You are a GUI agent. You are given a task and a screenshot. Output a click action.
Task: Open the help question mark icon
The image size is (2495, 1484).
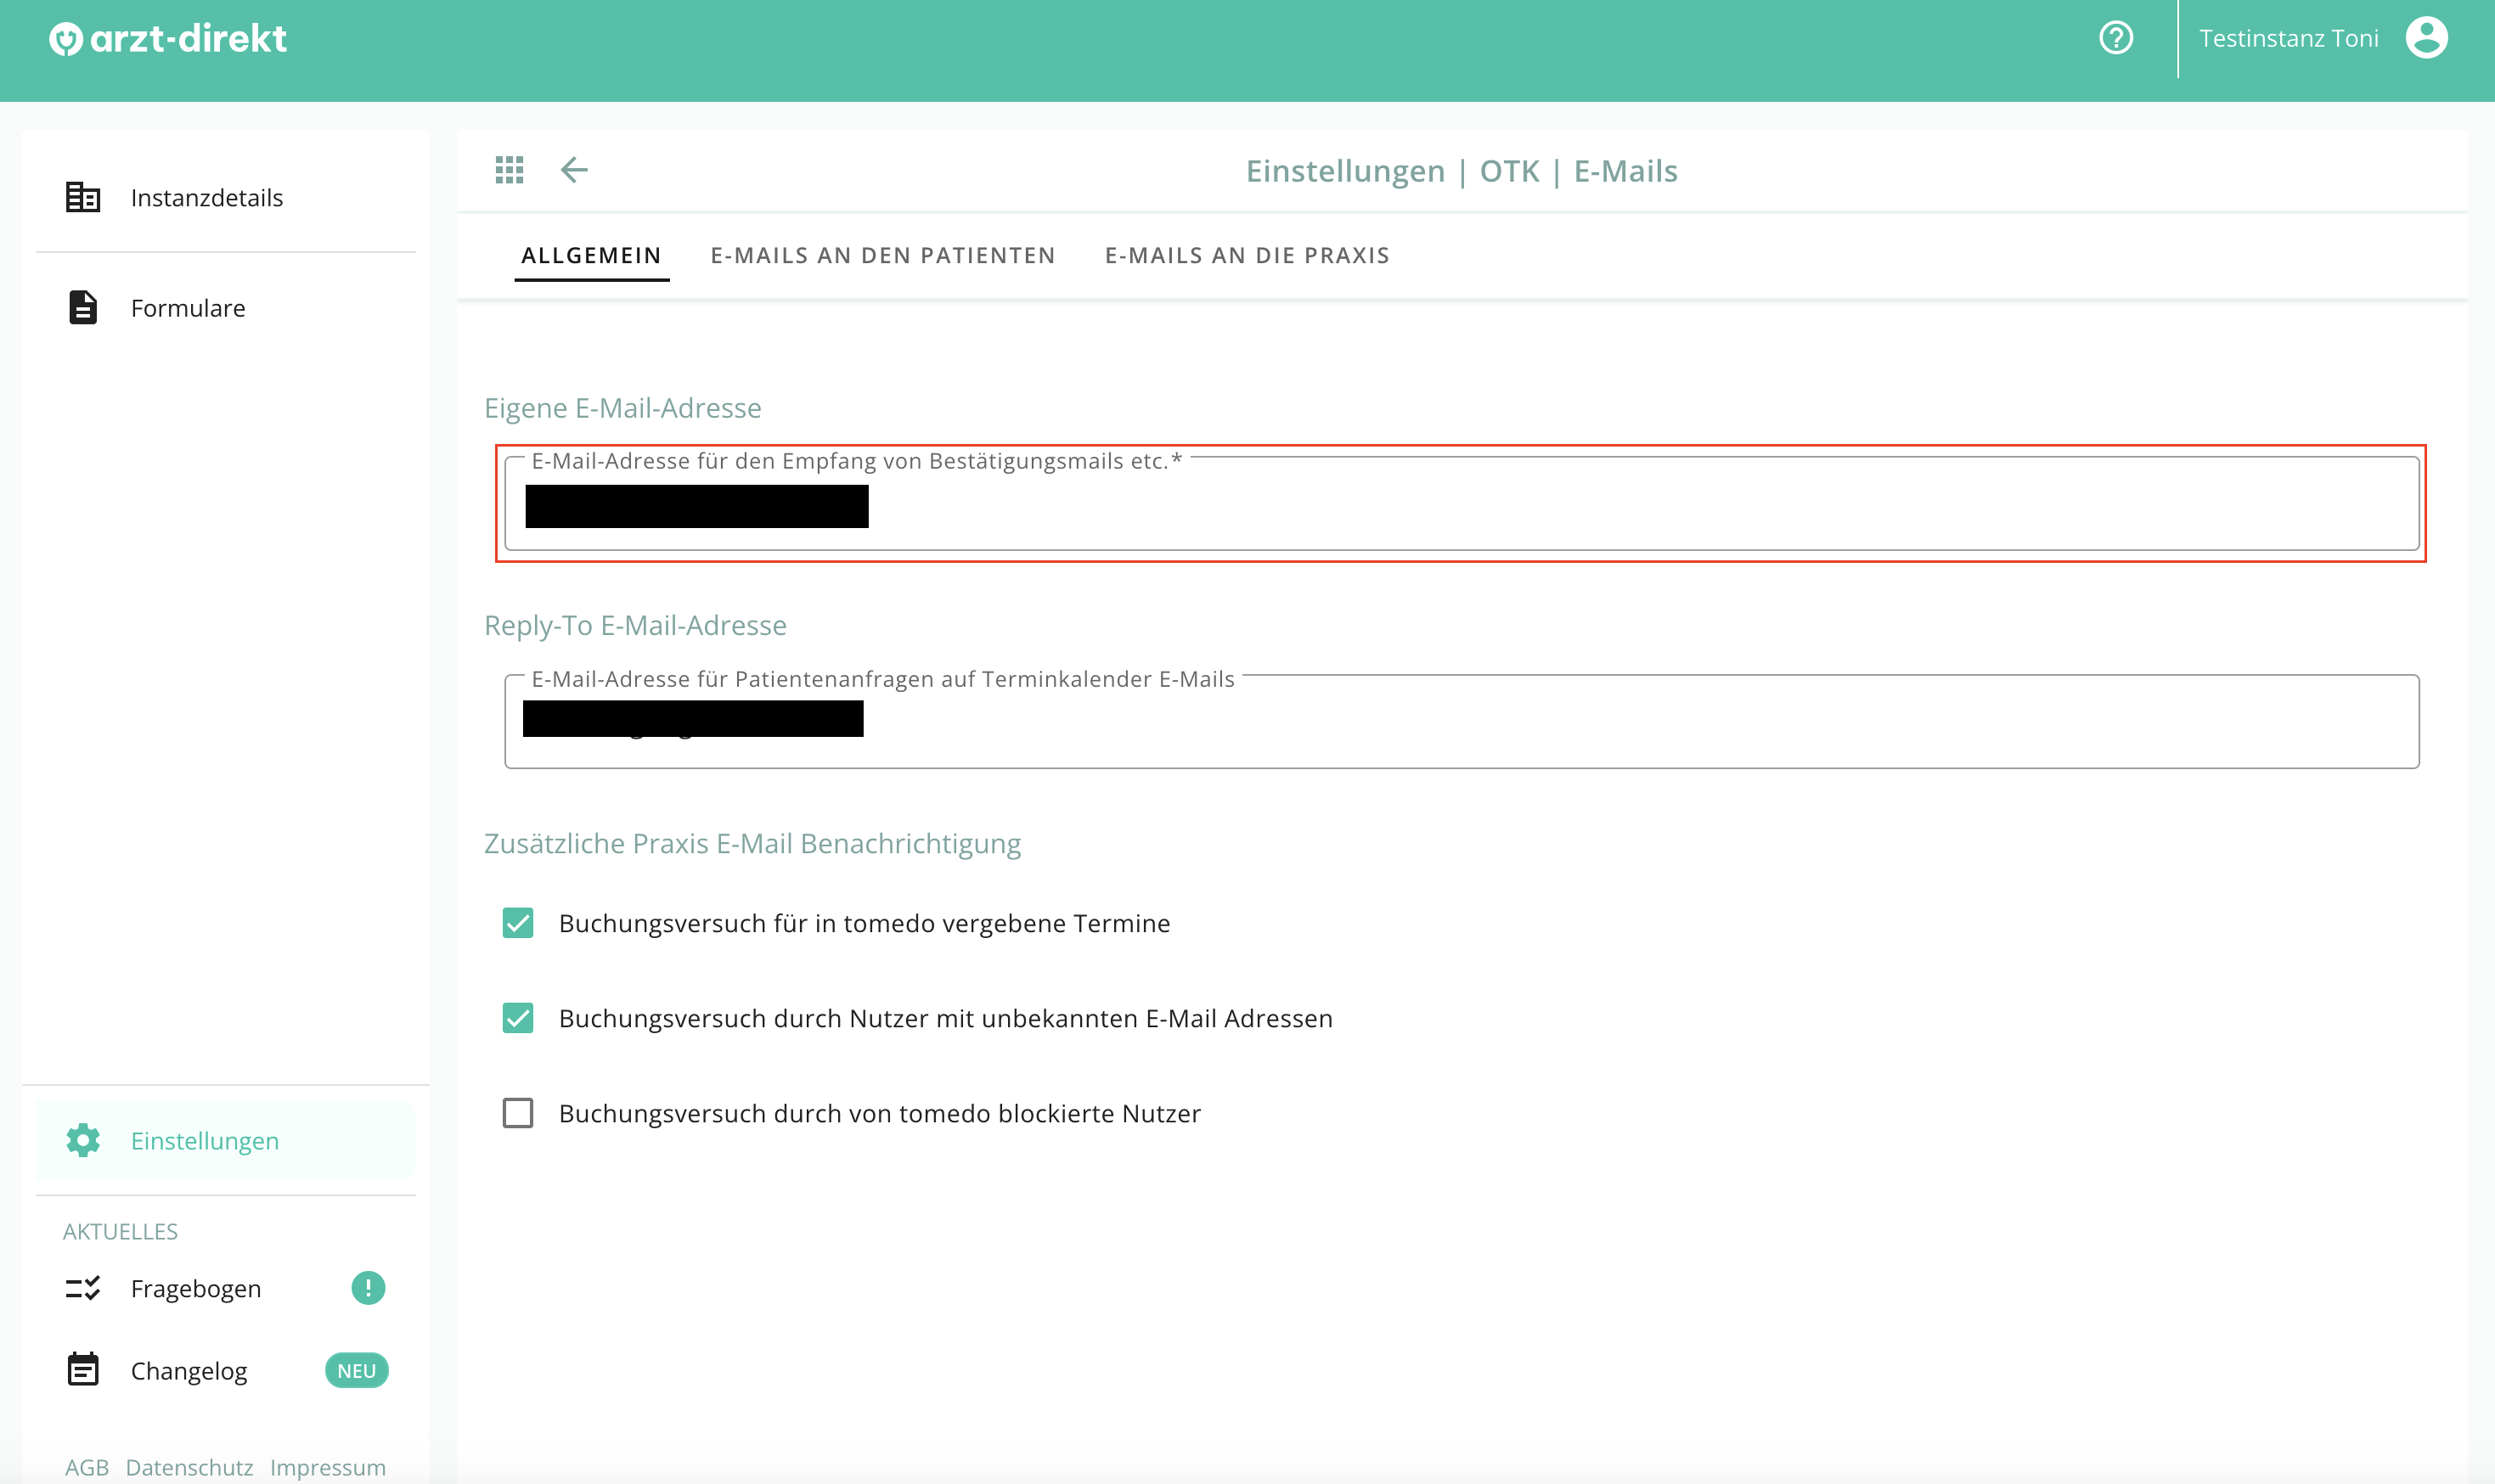2116,38
